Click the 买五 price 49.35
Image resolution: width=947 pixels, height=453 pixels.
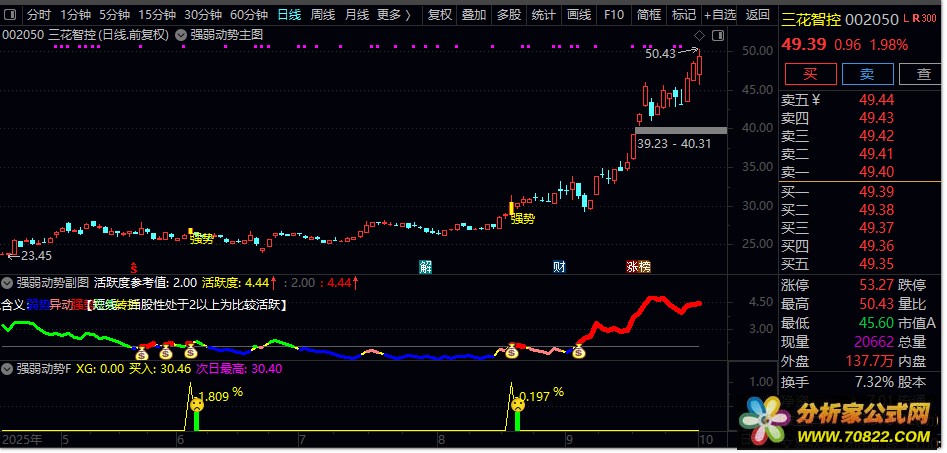pyautogui.click(x=876, y=264)
